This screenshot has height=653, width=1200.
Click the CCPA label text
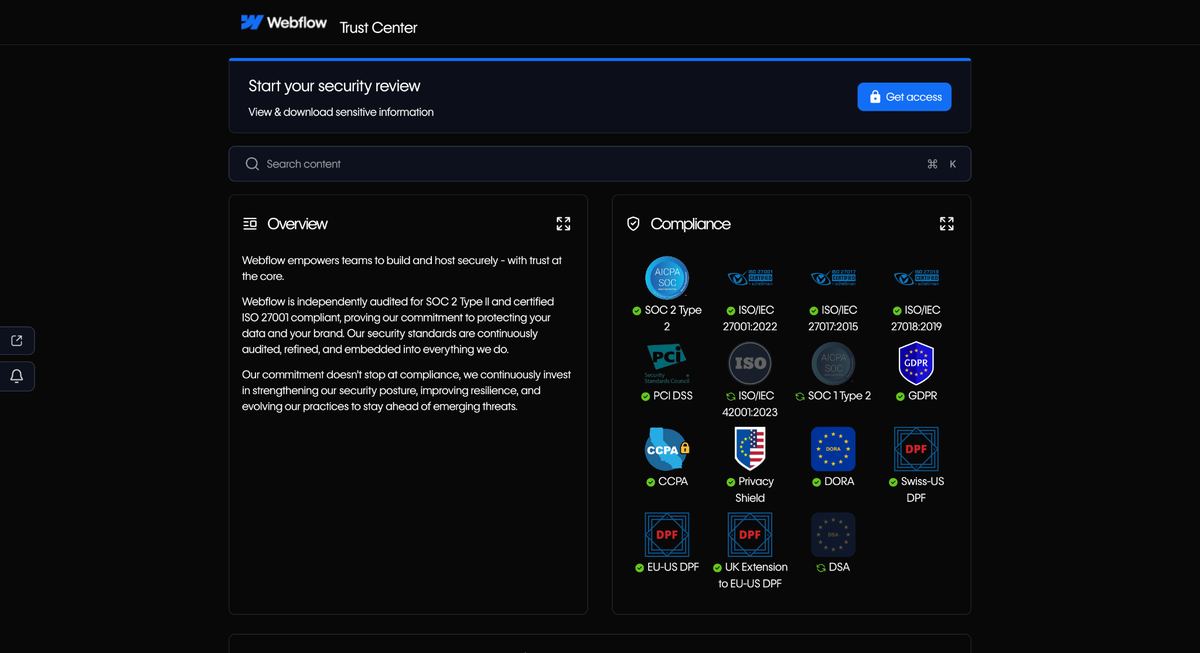(673, 482)
